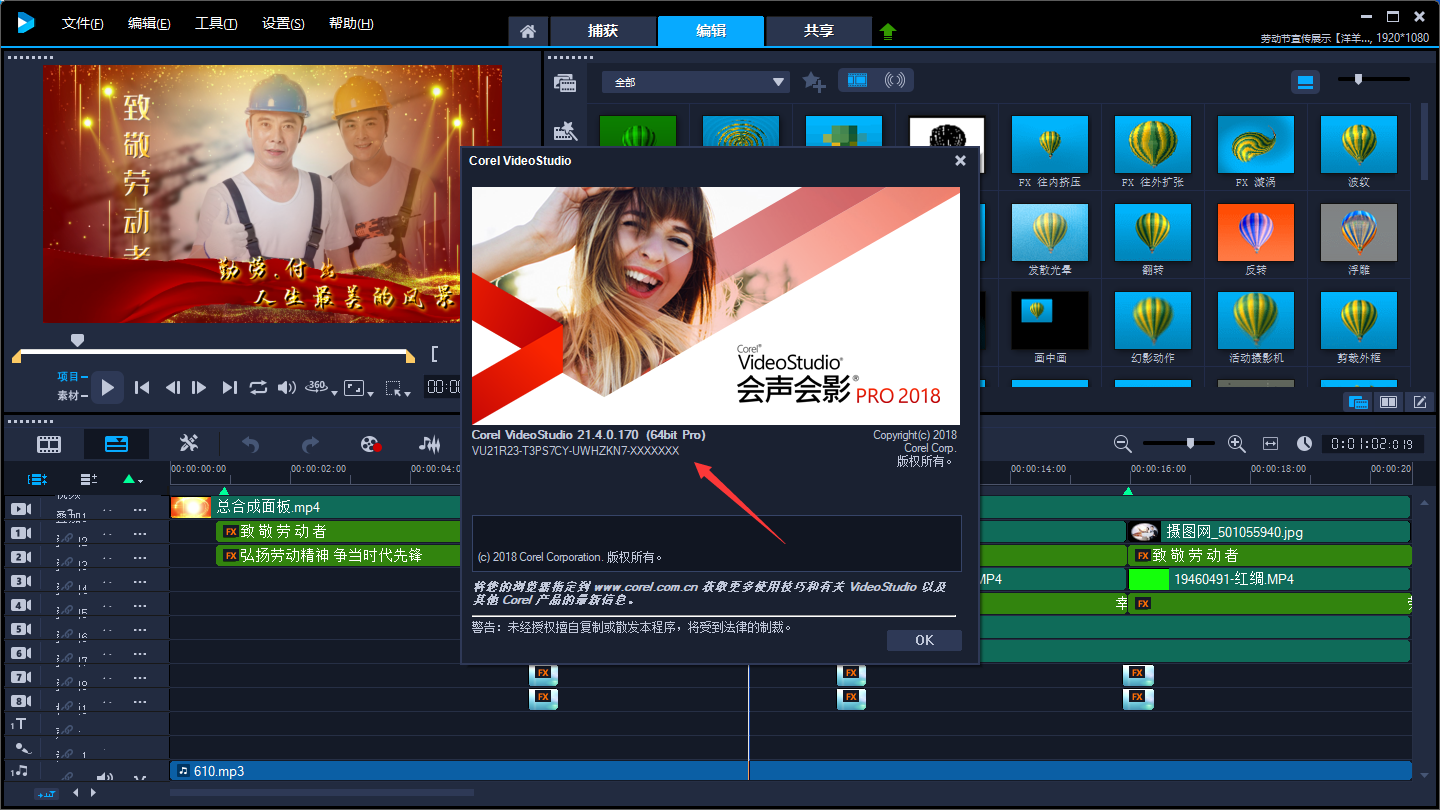1440x810 pixels.
Task: Step back one frame in preview
Action: pyautogui.click(x=172, y=387)
